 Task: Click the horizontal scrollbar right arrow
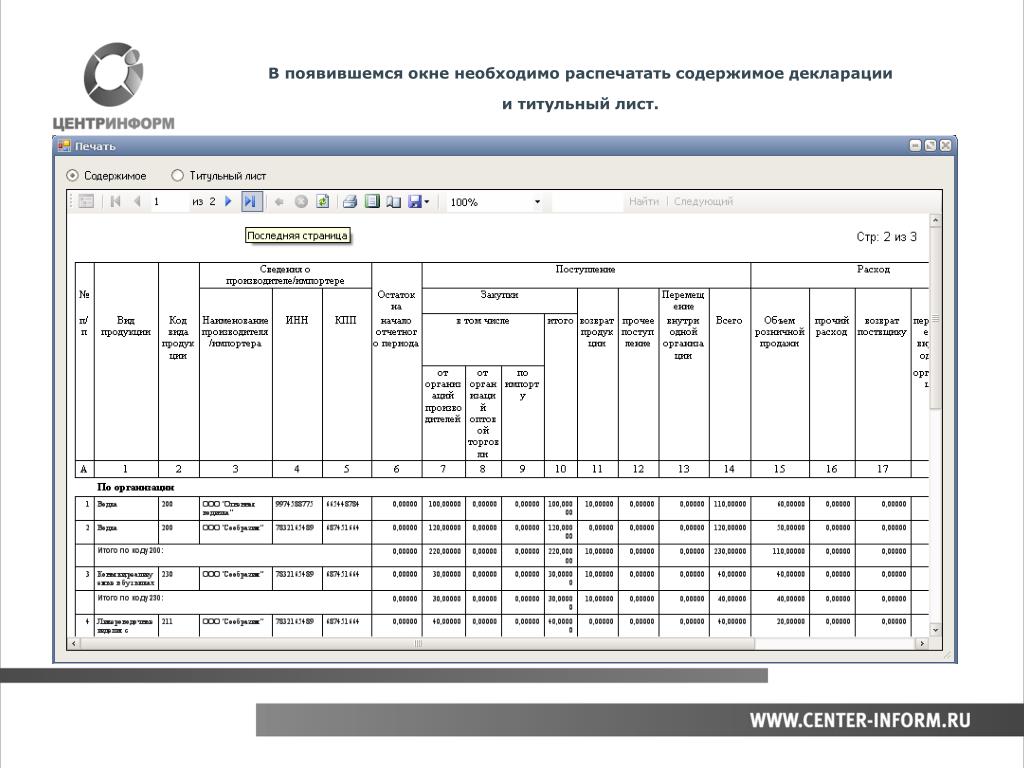[921, 643]
